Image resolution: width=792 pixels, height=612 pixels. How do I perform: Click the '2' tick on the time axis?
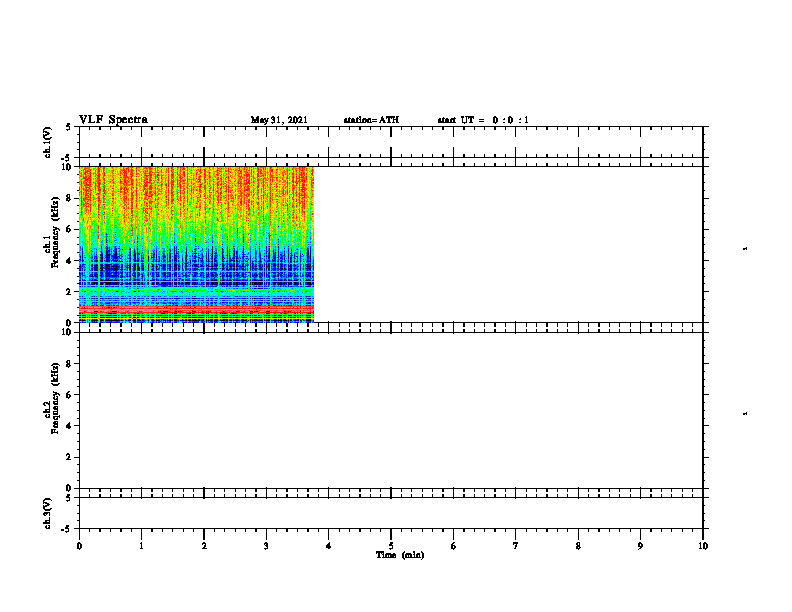coord(204,546)
